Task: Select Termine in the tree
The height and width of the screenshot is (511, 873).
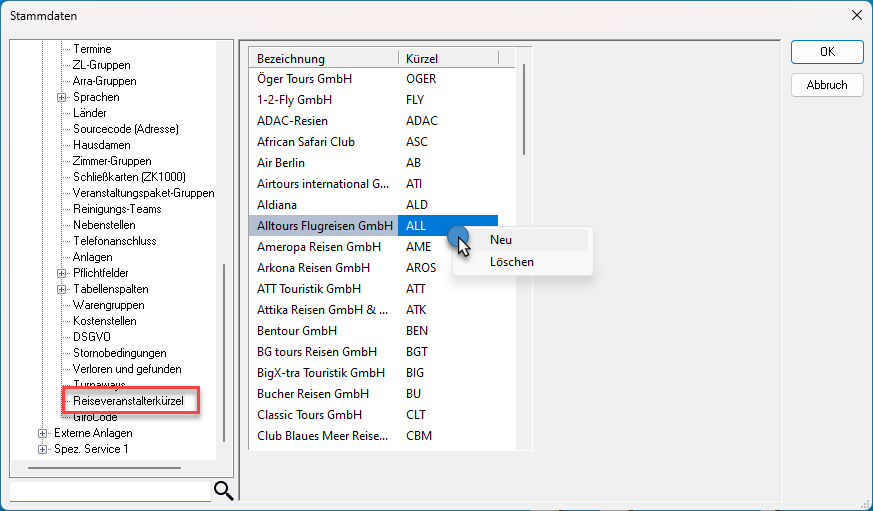Action: point(92,49)
